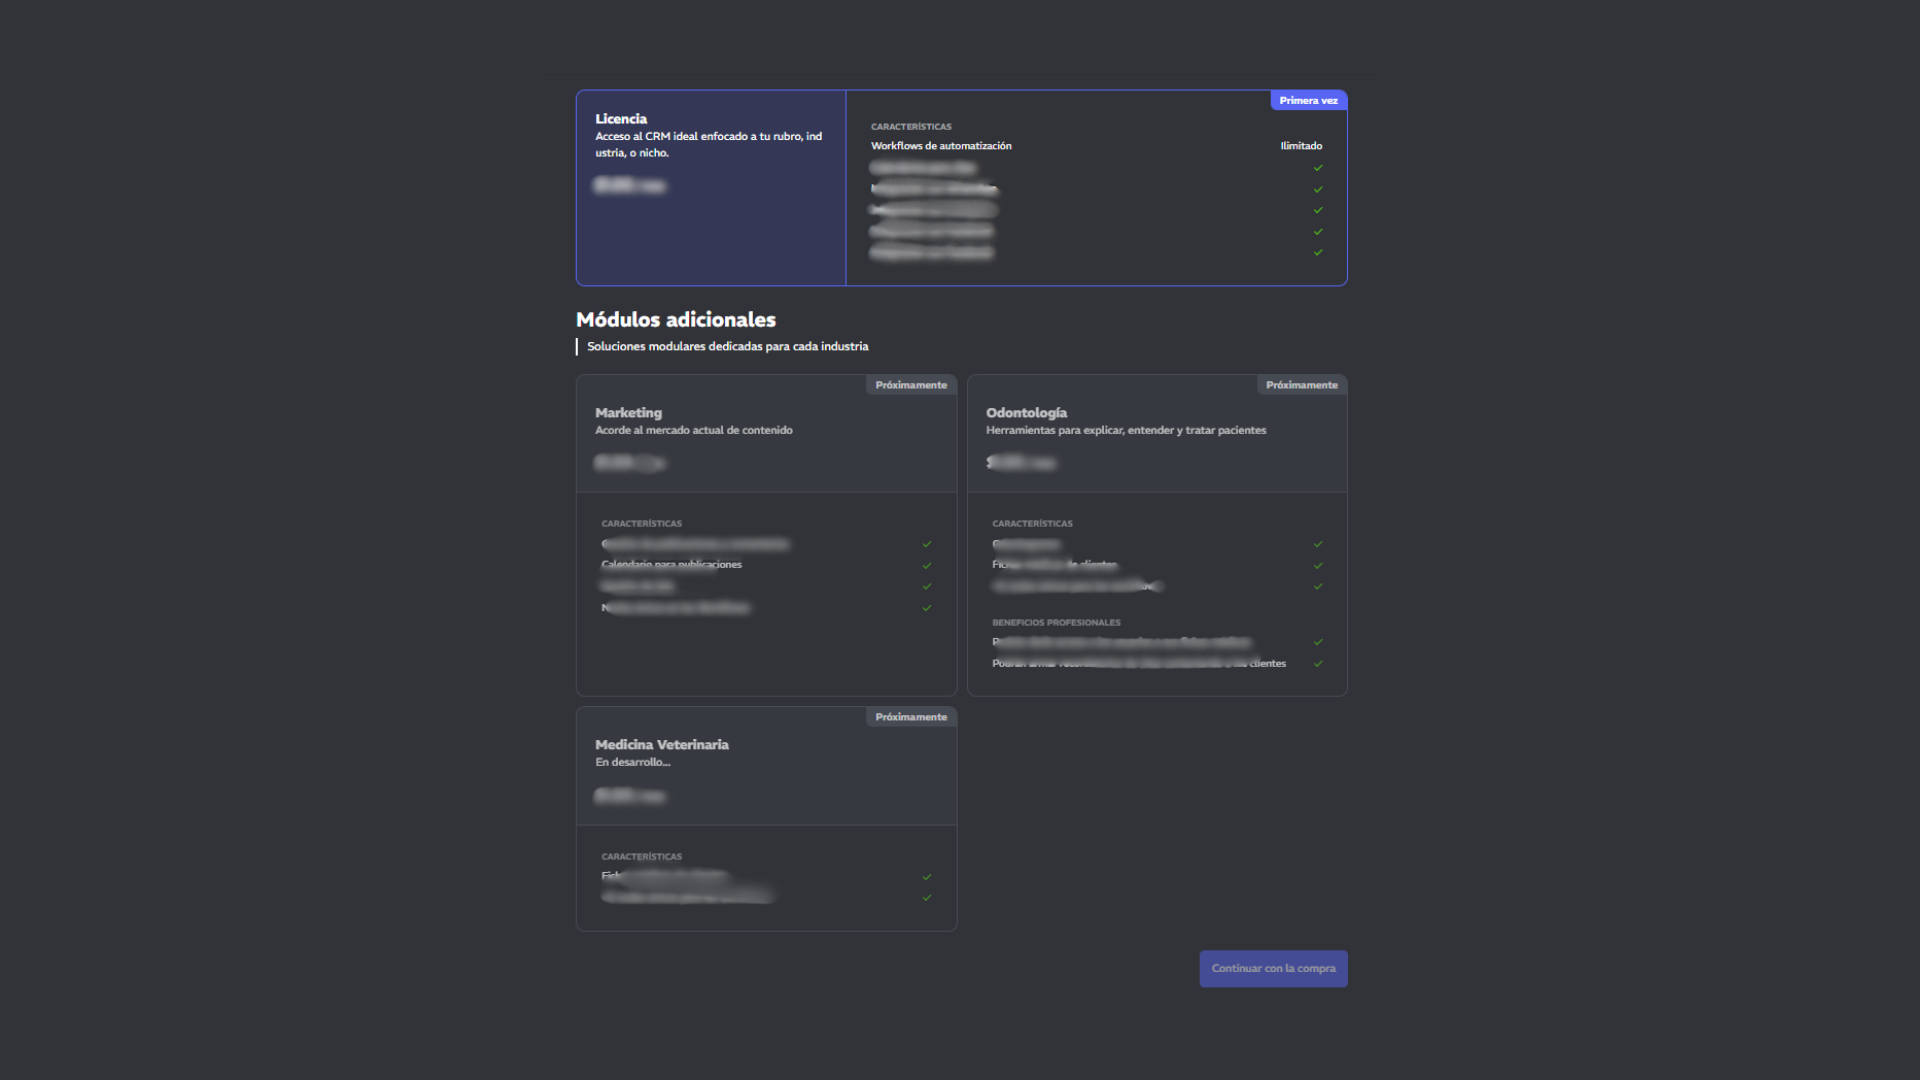Viewport: 1920px width, 1080px height.
Task: Click first checkmark in Marketing características
Action: click(x=927, y=544)
